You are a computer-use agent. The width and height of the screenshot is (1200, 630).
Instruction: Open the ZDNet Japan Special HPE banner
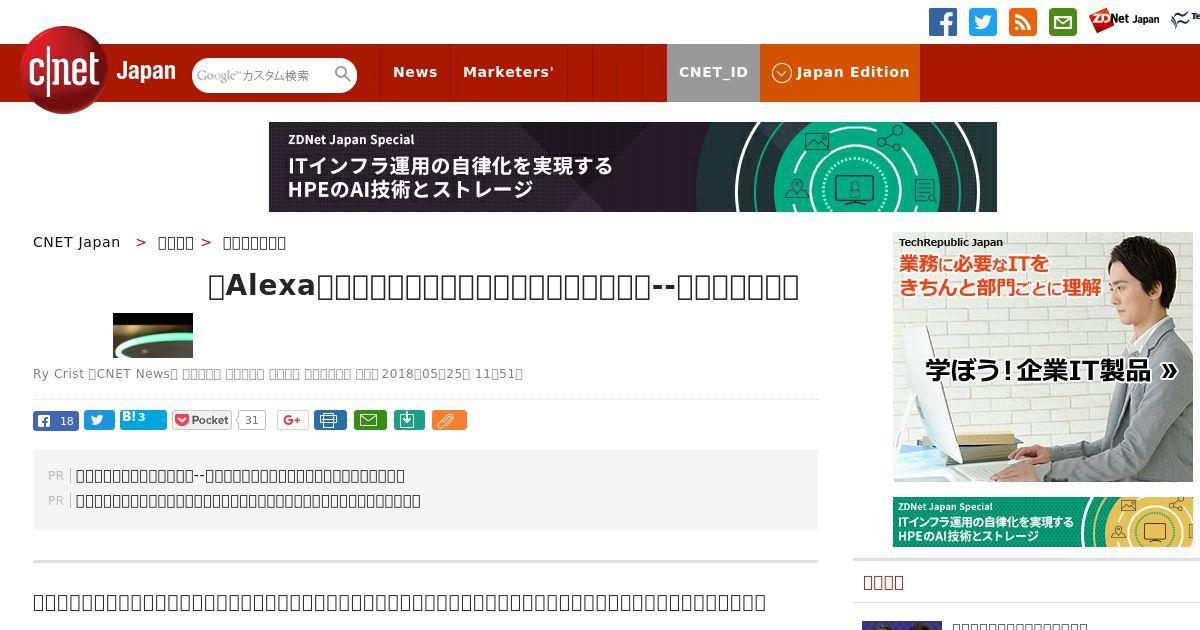pyautogui.click(x=632, y=167)
